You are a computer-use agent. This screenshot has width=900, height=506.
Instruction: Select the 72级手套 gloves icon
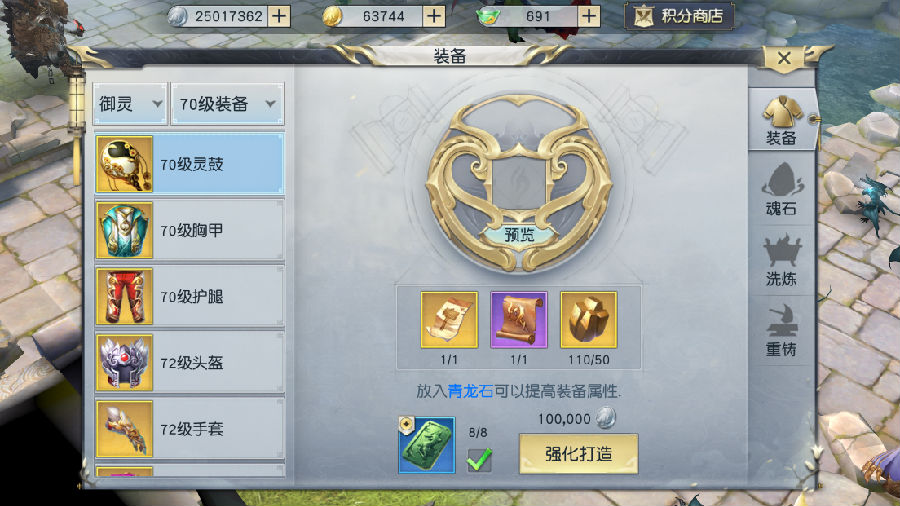124,429
